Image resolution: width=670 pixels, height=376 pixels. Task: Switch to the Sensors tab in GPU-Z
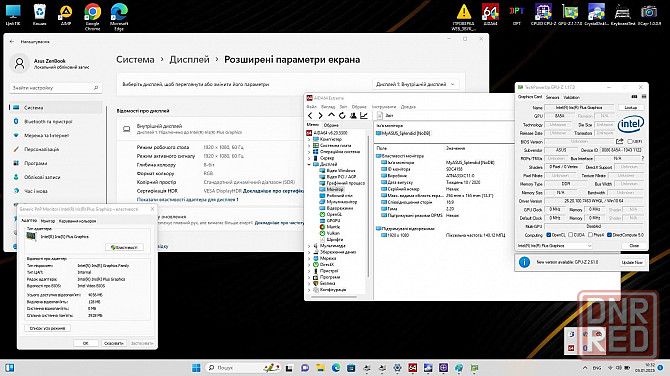[552, 97]
